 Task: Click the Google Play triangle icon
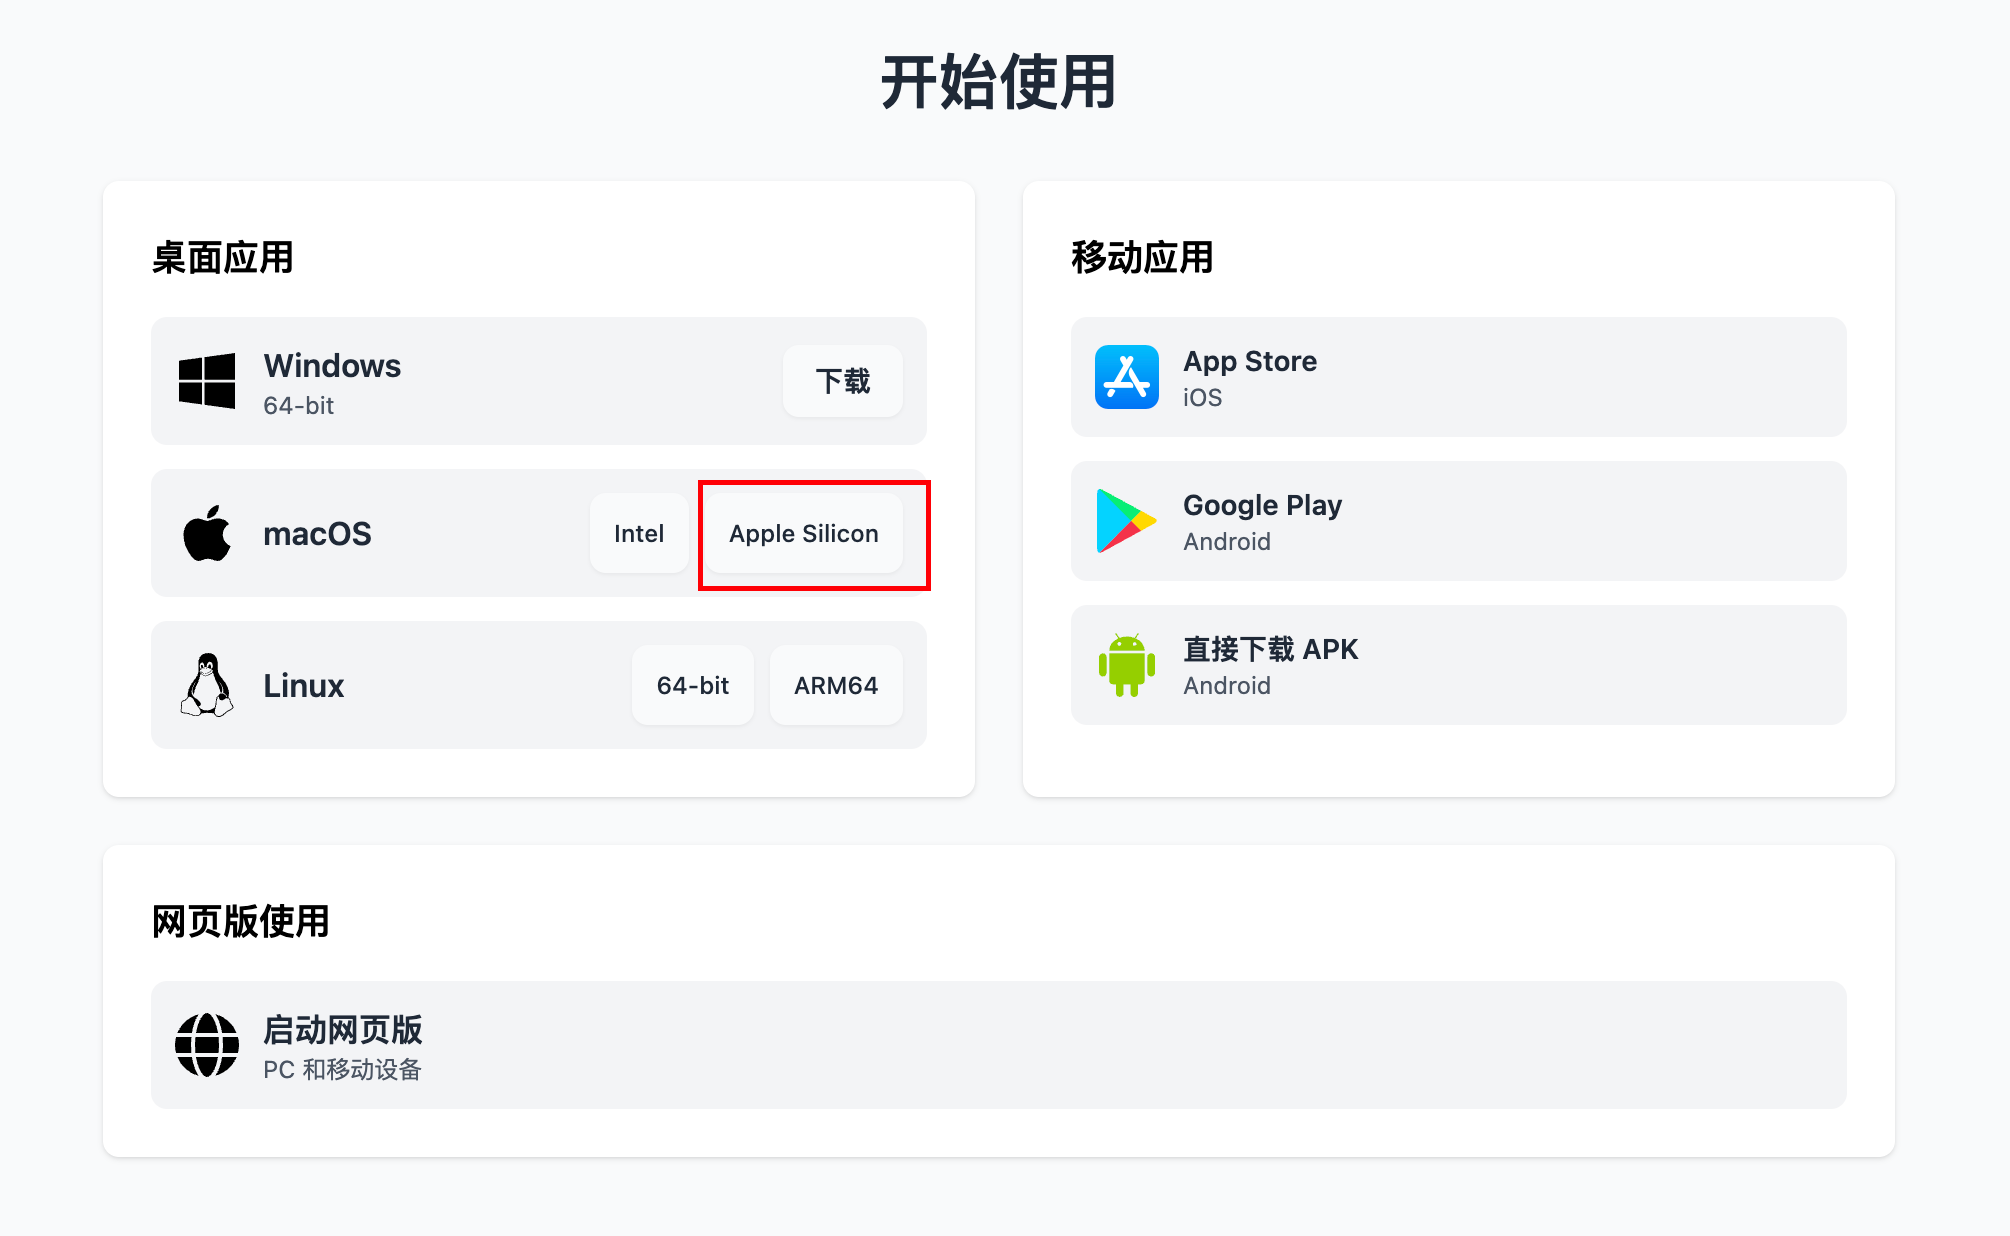click(1125, 521)
